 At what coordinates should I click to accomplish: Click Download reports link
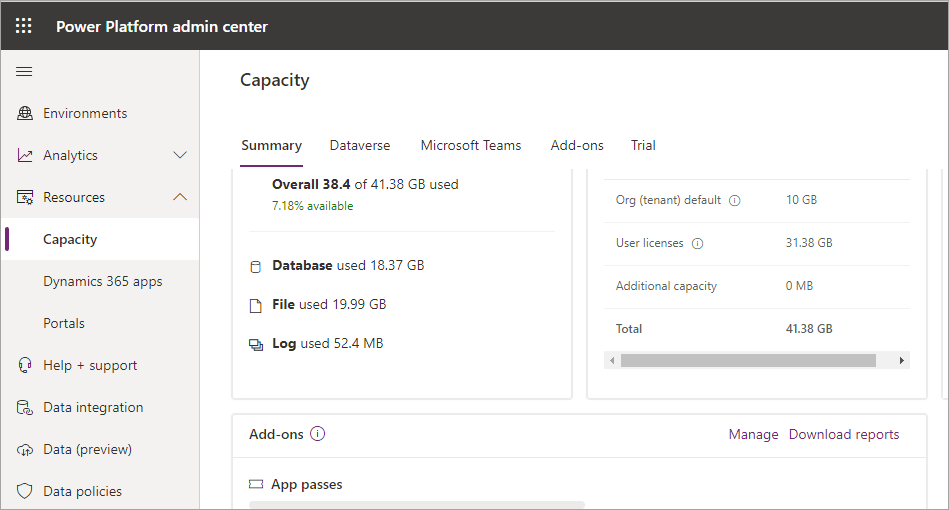click(x=844, y=435)
